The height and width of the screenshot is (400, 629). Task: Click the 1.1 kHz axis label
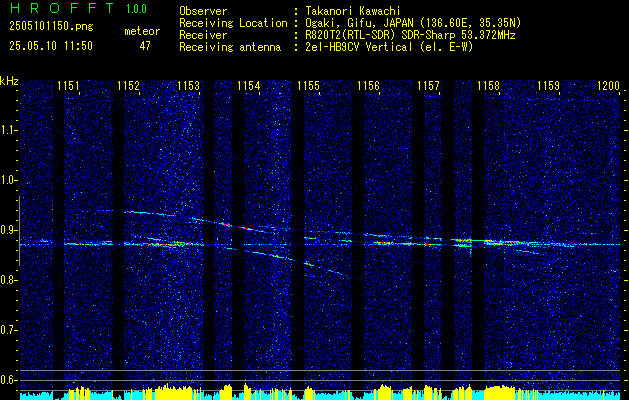coord(8,130)
